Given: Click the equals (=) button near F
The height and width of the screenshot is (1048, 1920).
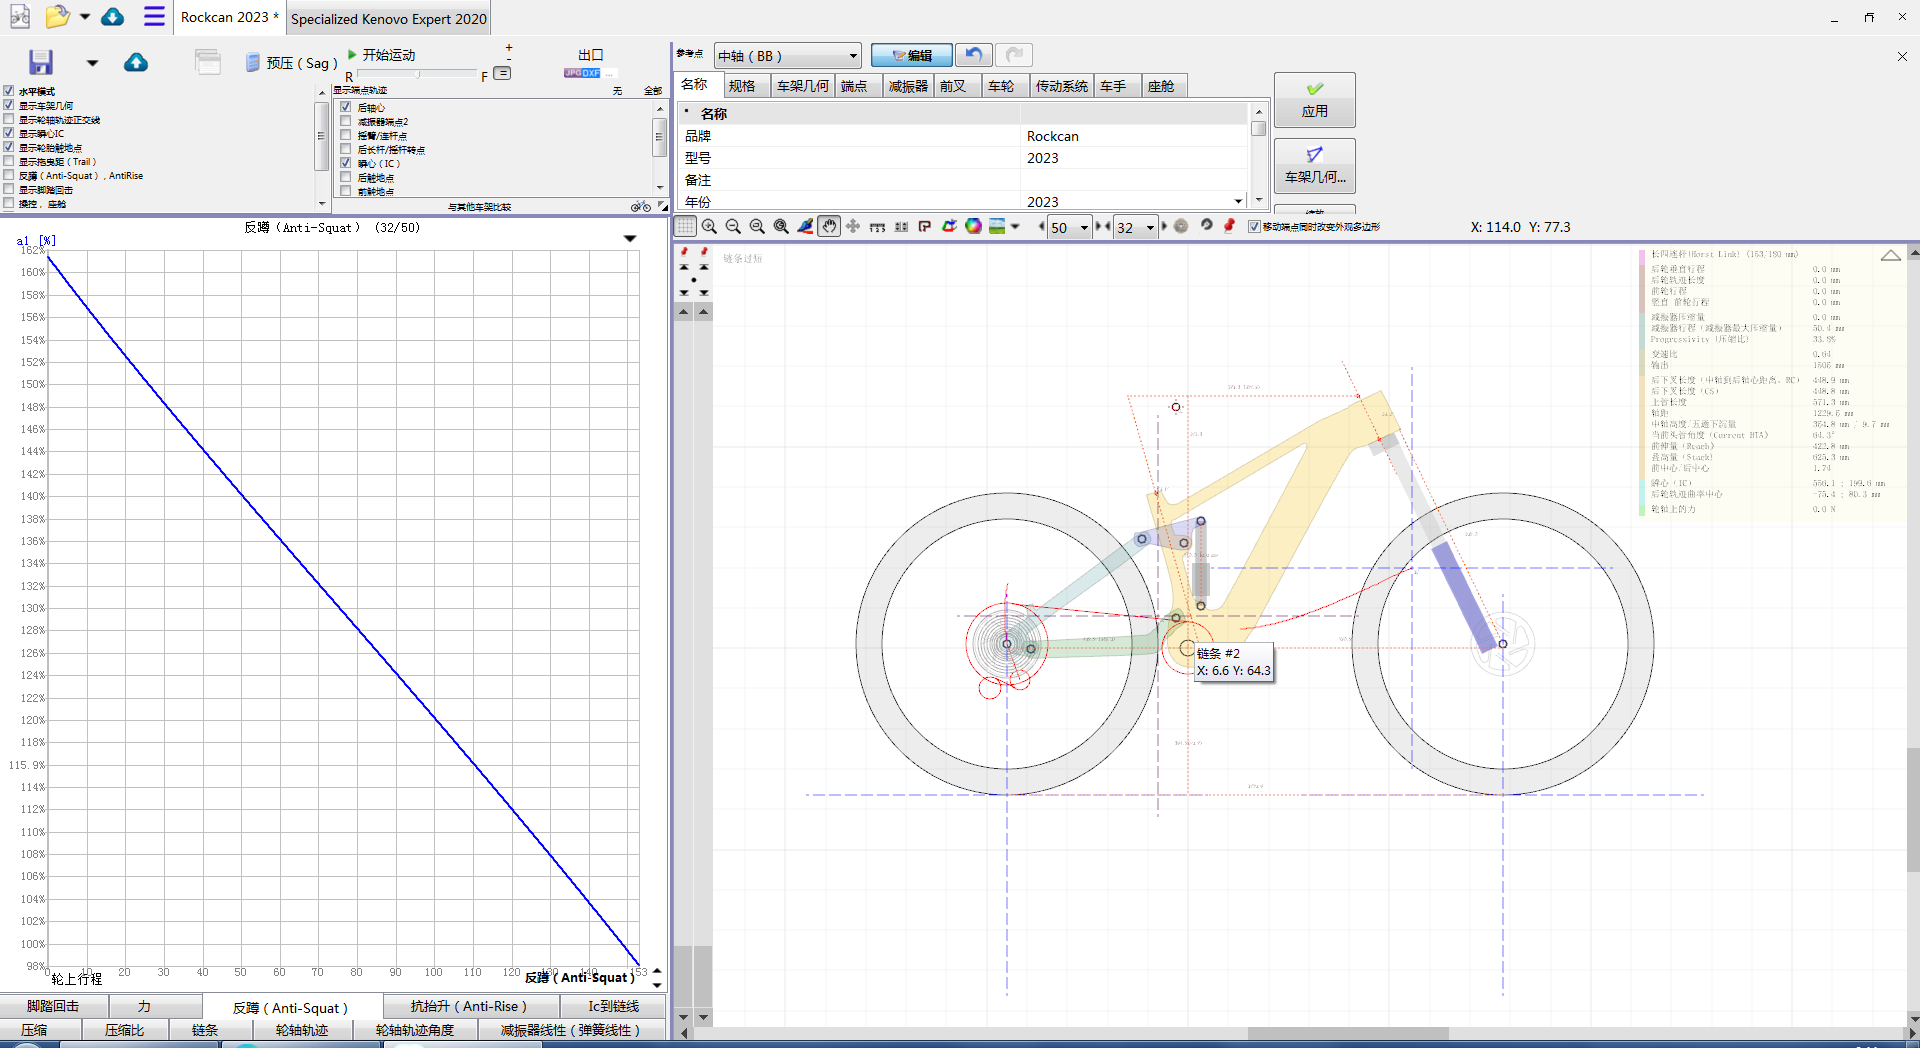Looking at the screenshot, I should coord(503,74).
